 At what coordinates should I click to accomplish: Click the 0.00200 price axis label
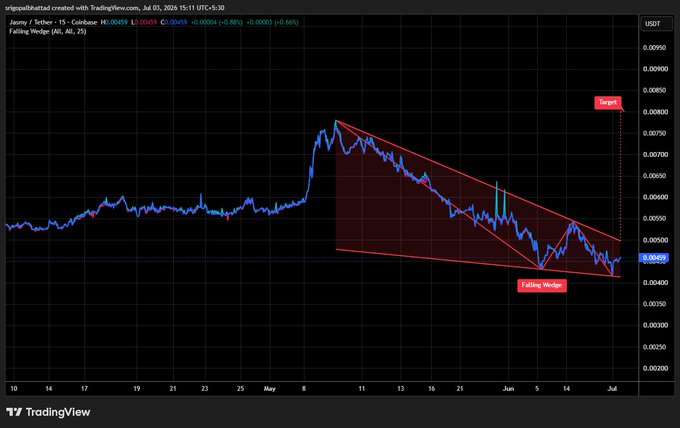coord(654,368)
